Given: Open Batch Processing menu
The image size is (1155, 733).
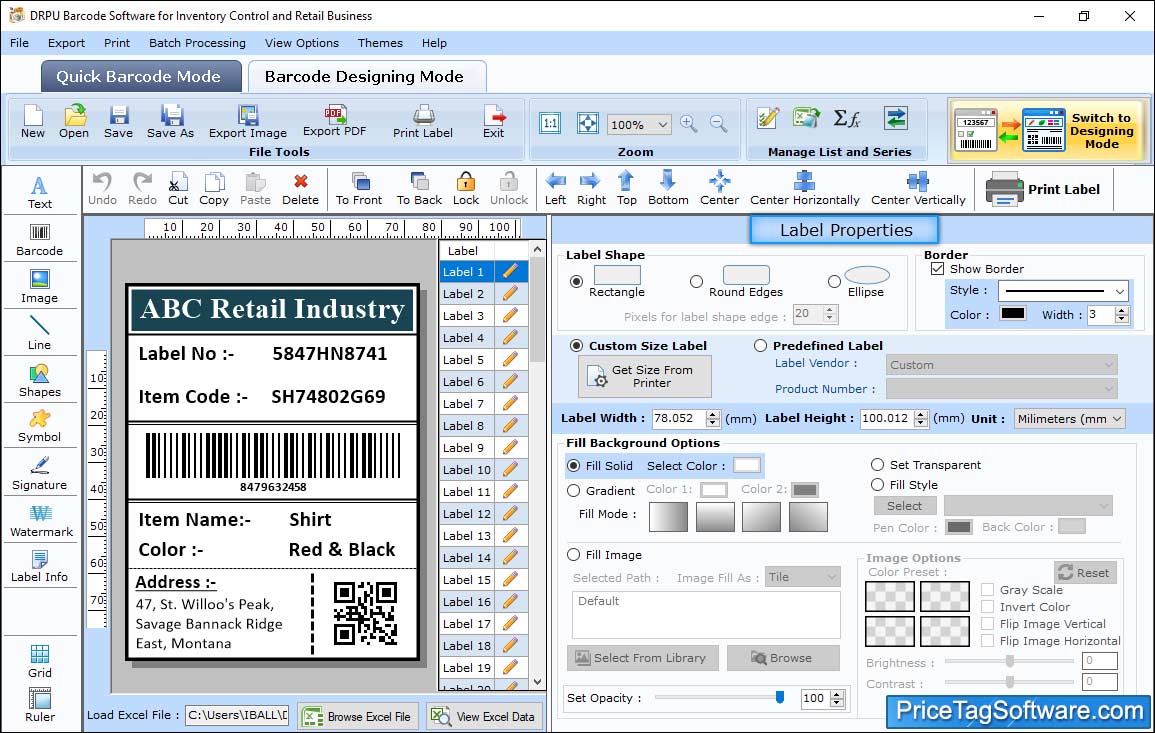Looking at the screenshot, I should coord(197,43).
